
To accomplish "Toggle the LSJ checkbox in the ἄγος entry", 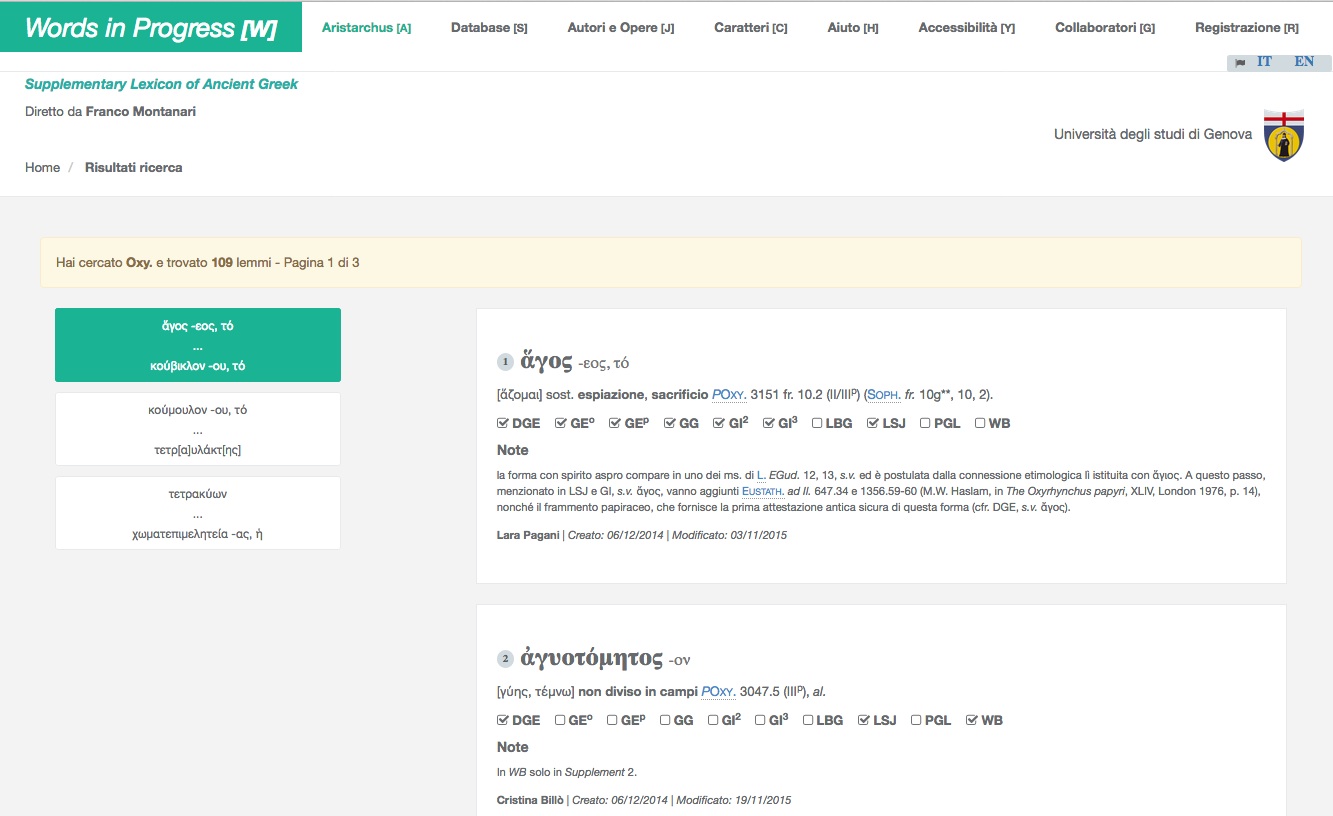I will [873, 423].
